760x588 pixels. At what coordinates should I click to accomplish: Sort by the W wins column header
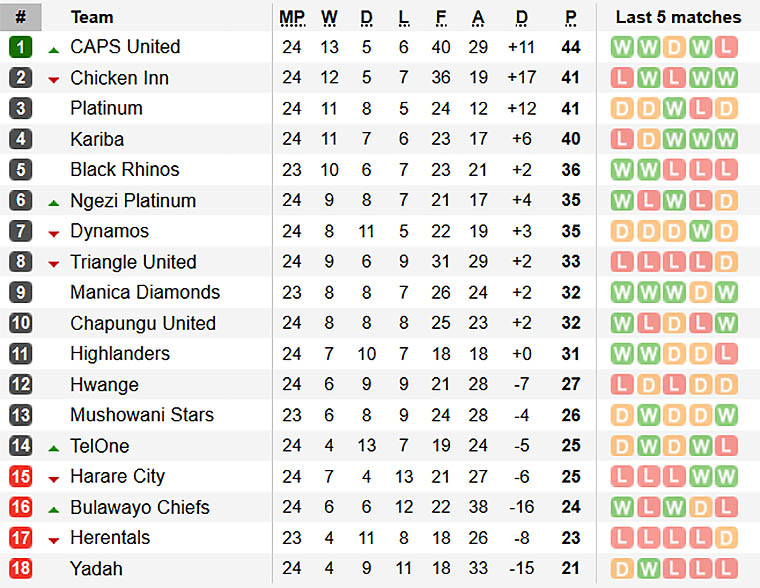tap(329, 18)
